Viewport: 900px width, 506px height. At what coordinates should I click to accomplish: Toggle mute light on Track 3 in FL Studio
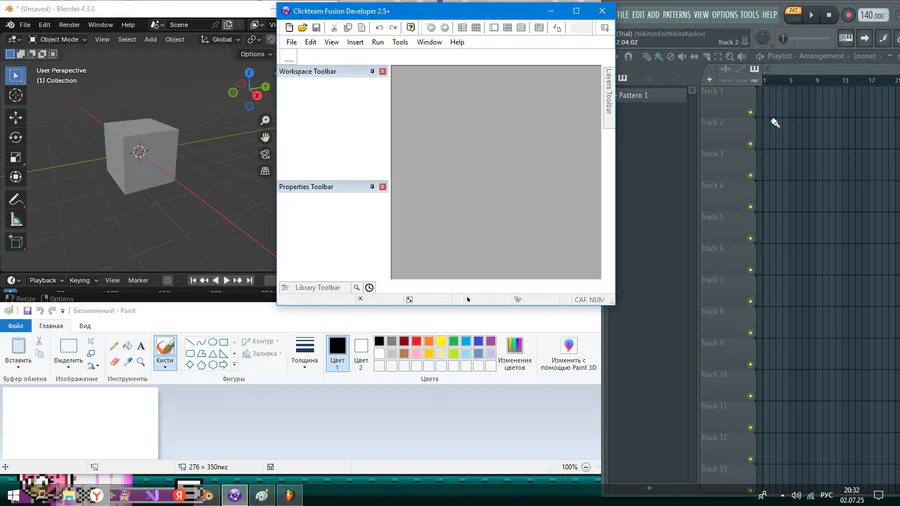[750, 176]
